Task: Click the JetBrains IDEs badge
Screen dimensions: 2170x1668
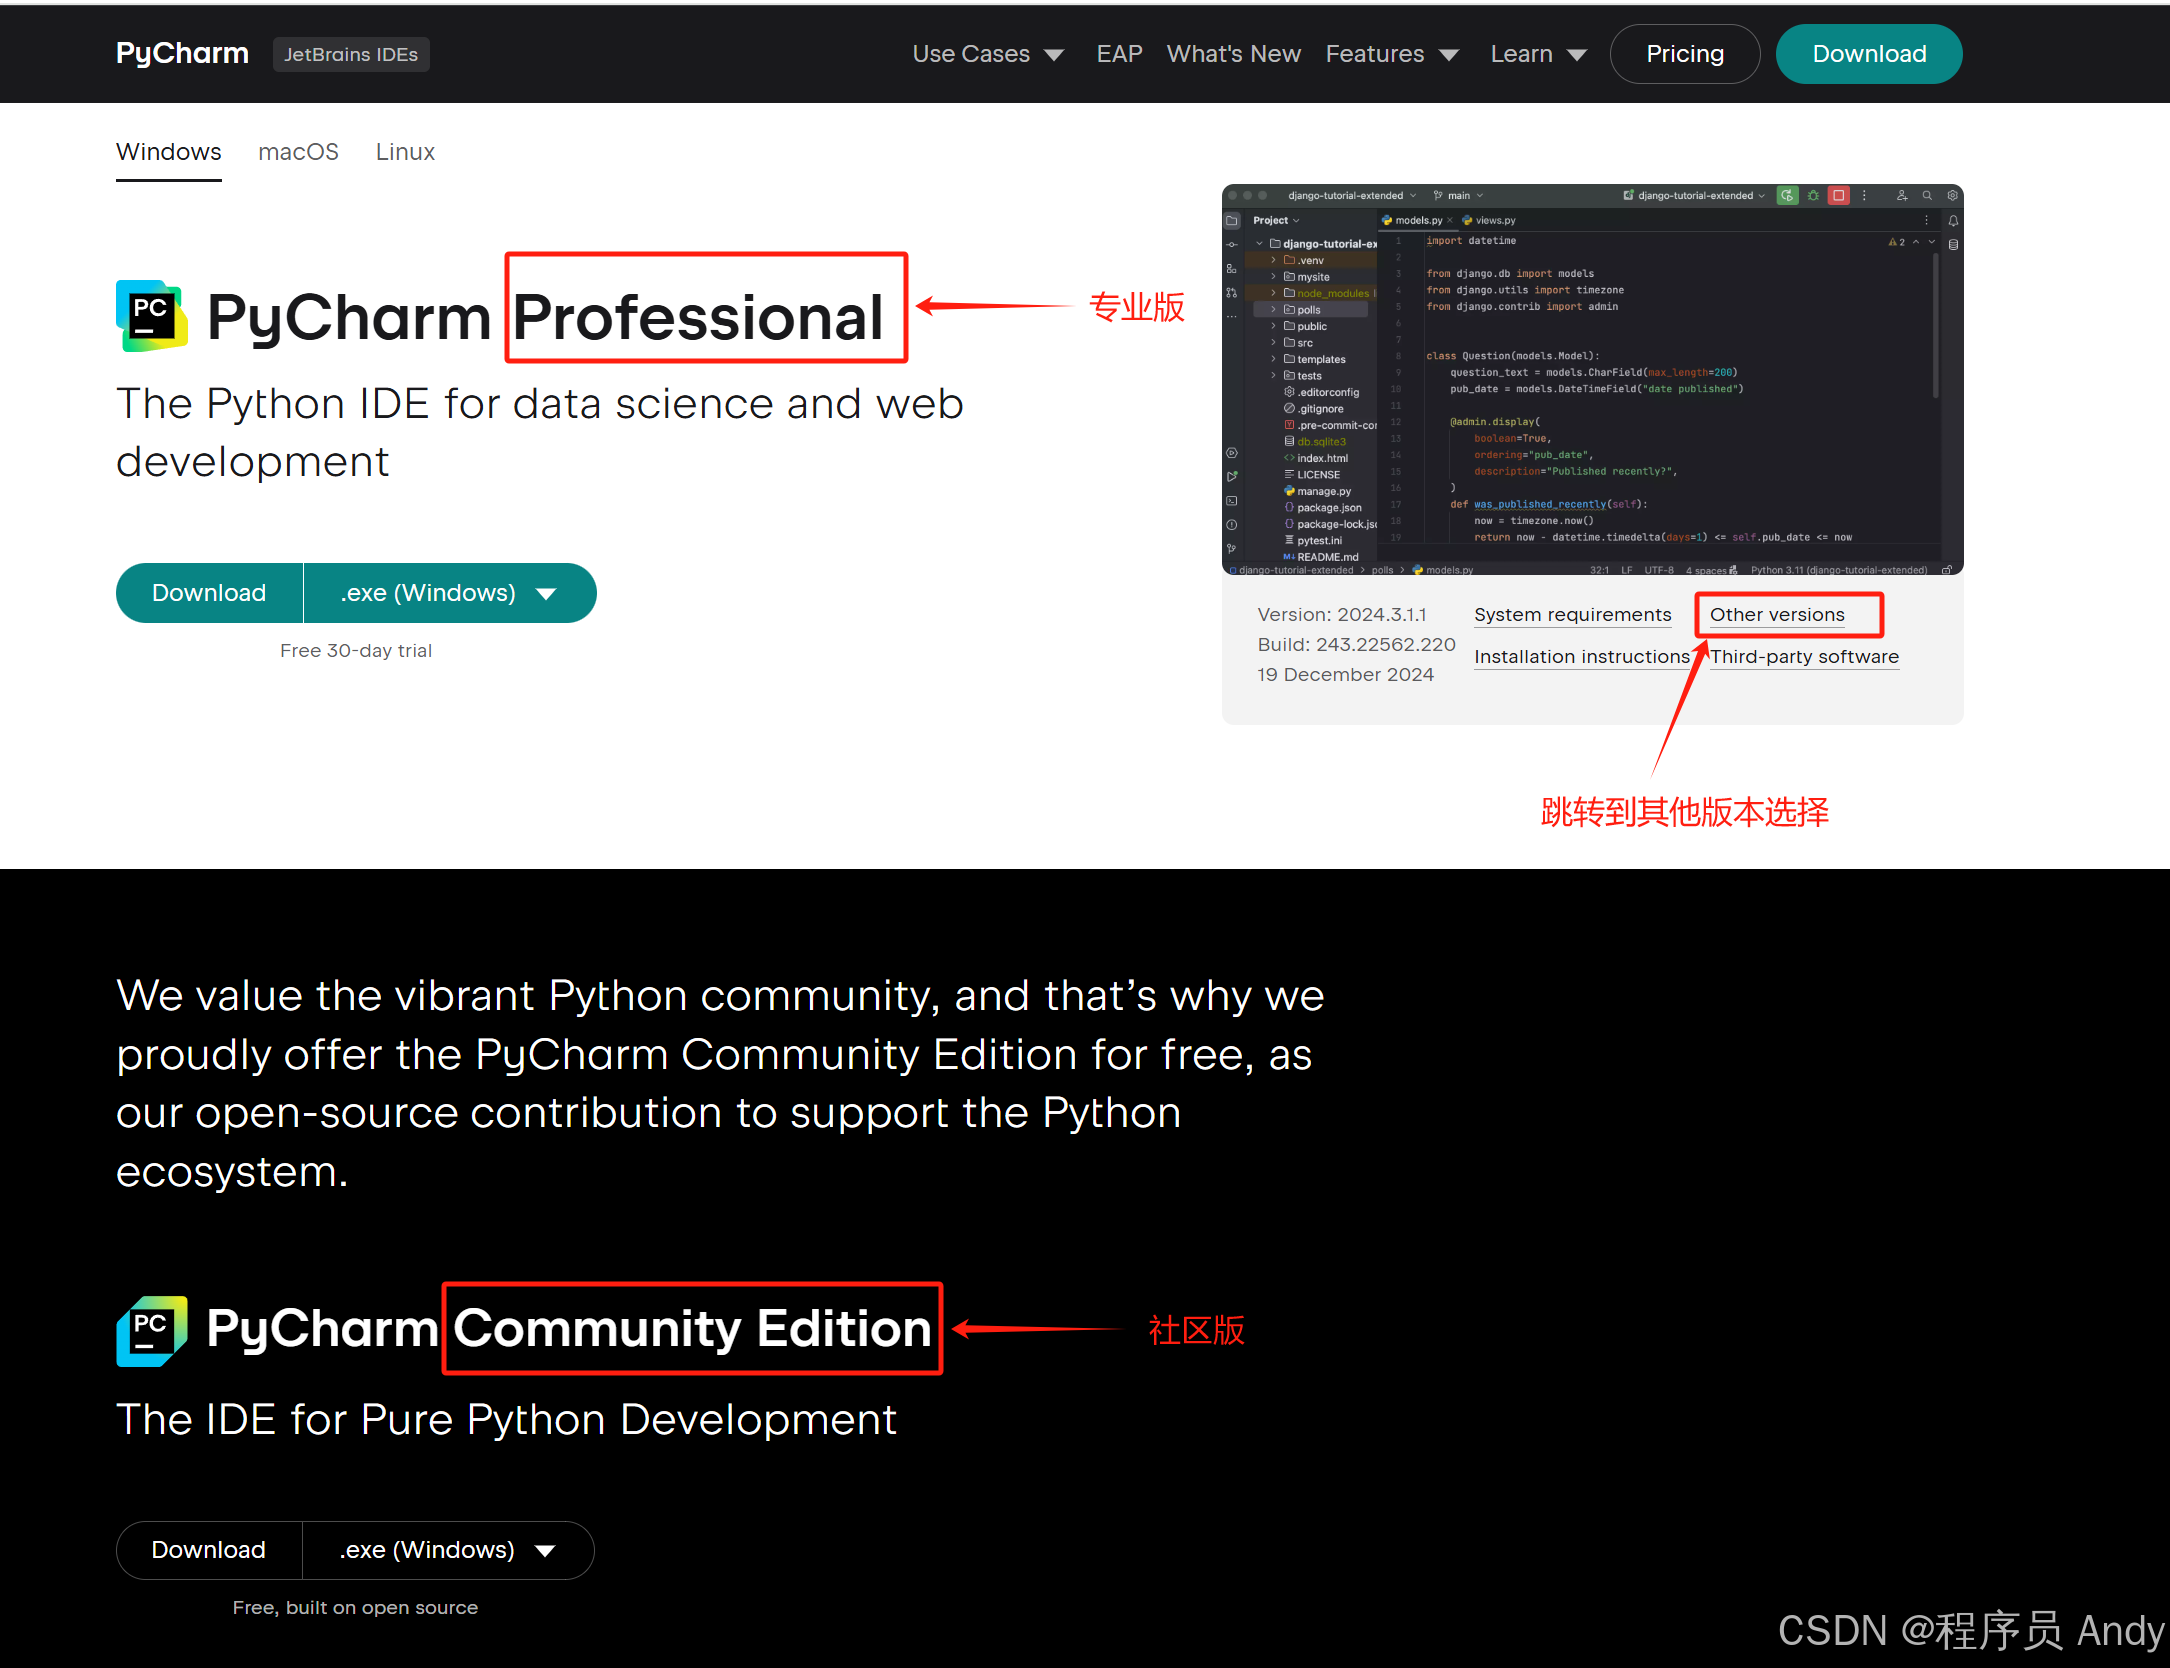Action: click(351, 54)
